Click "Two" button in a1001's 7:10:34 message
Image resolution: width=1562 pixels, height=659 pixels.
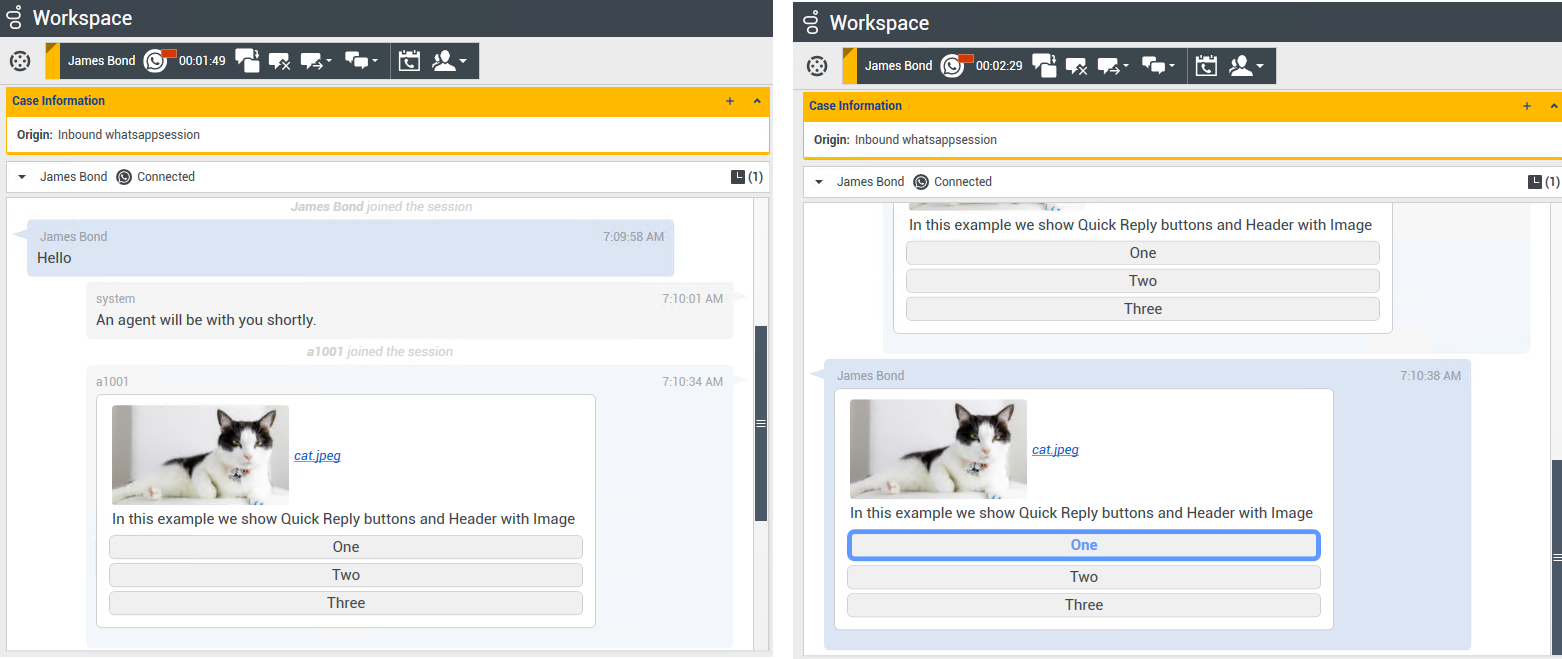pos(345,575)
